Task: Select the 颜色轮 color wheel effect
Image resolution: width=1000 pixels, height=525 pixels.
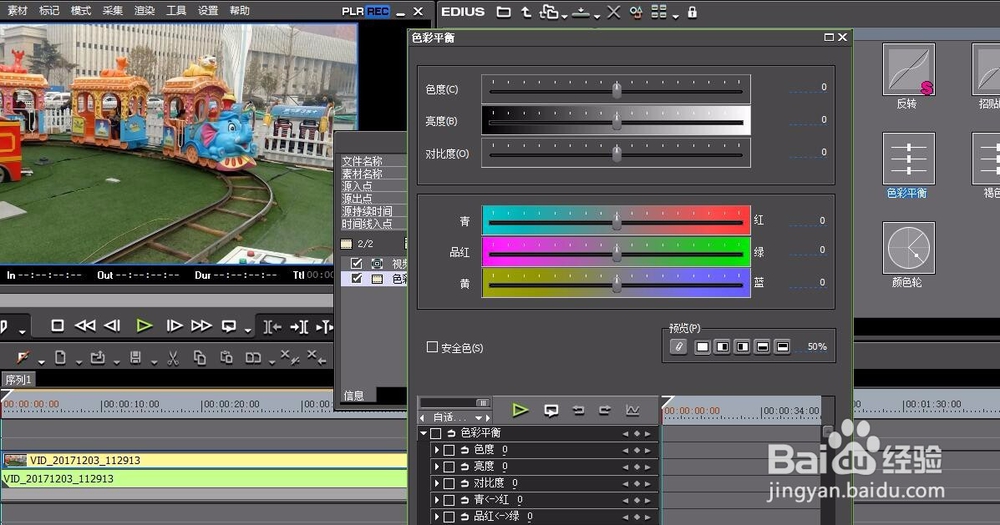Action: (x=908, y=248)
